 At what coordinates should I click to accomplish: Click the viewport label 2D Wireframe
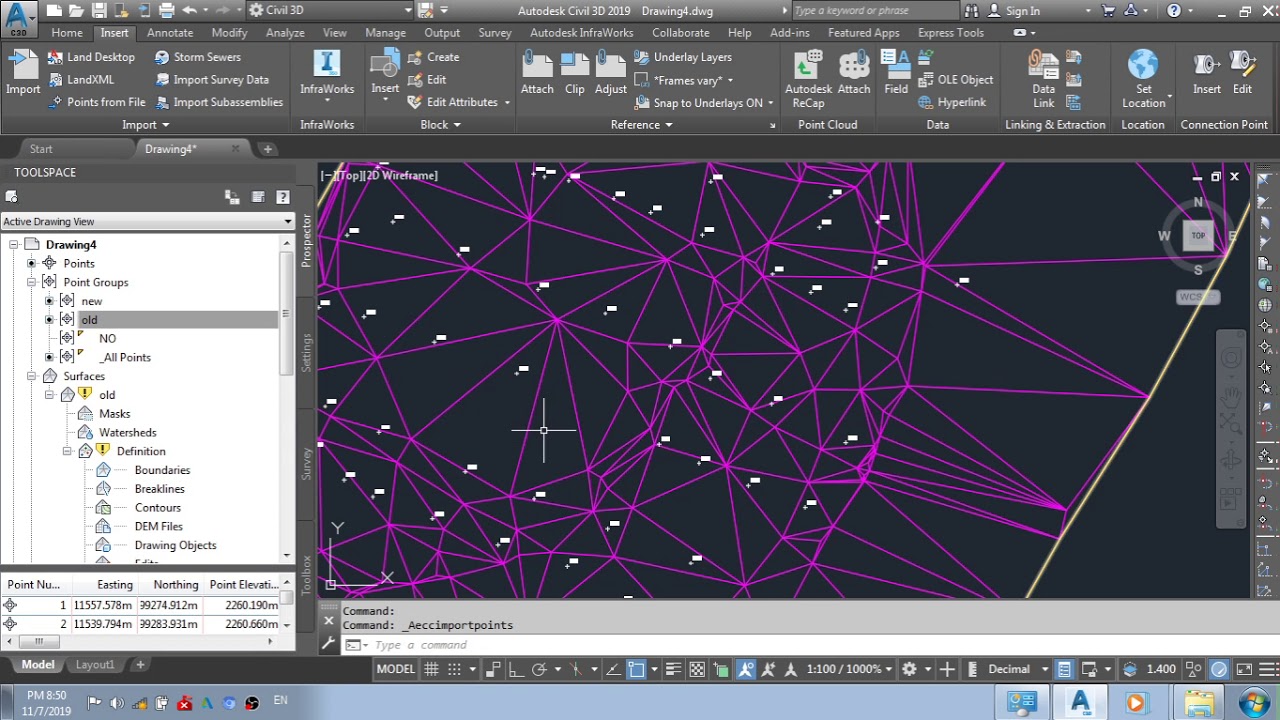tap(401, 176)
